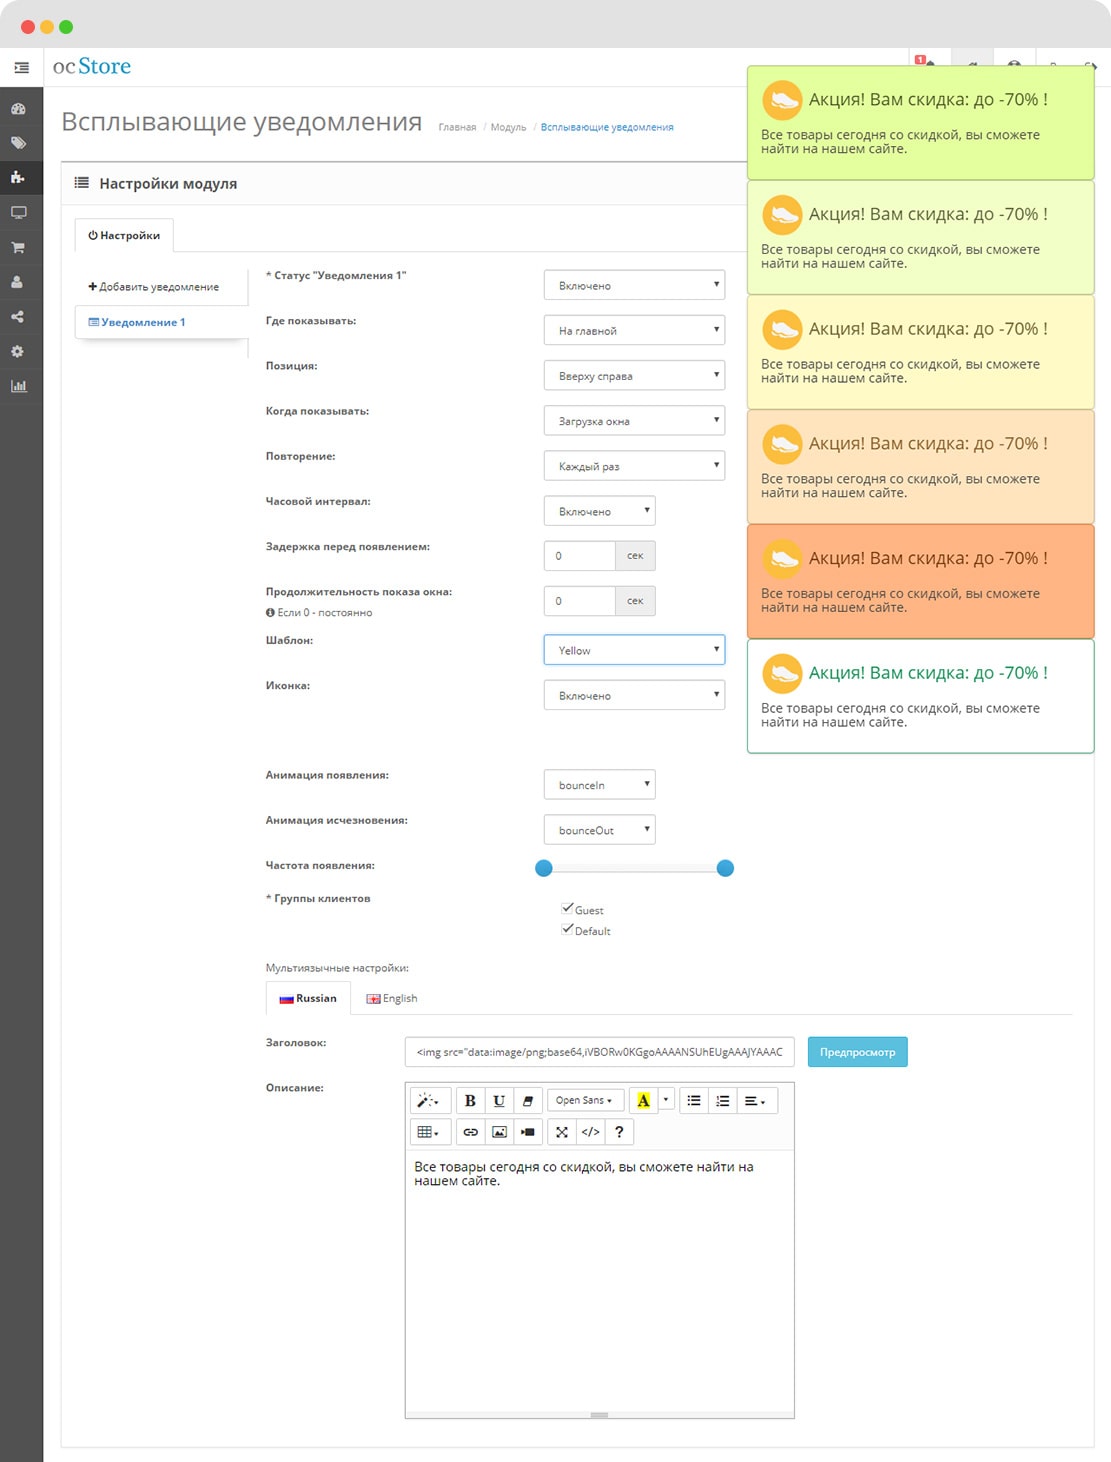Viewport: 1111px width, 1462px height.
Task: Click the eraser remove-formatting icon
Action: [x=528, y=1101]
